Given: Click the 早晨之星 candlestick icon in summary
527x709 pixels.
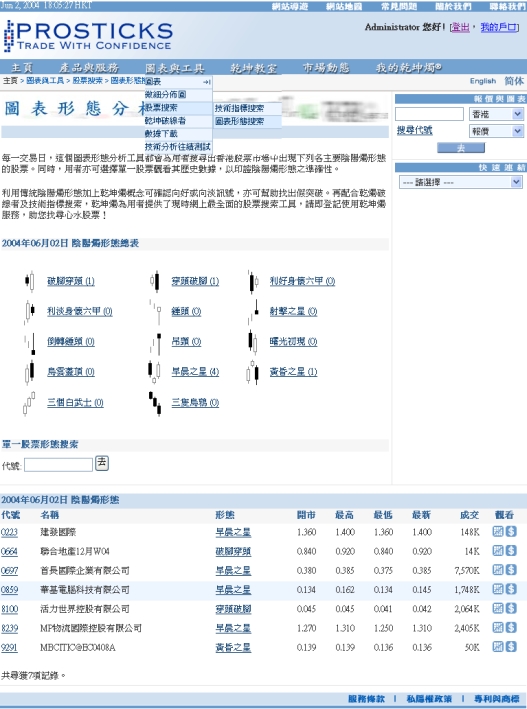Looking at the screenshot, I should coord(154,372).
